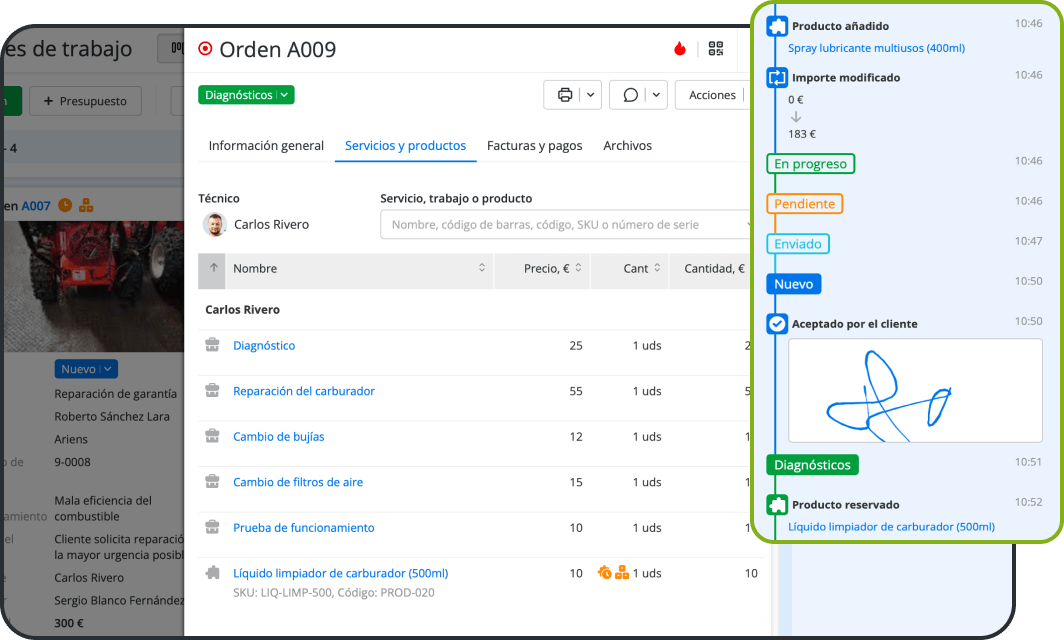
Task: Click the green Producto reservado puzzle icon
Action: point(777,504)
